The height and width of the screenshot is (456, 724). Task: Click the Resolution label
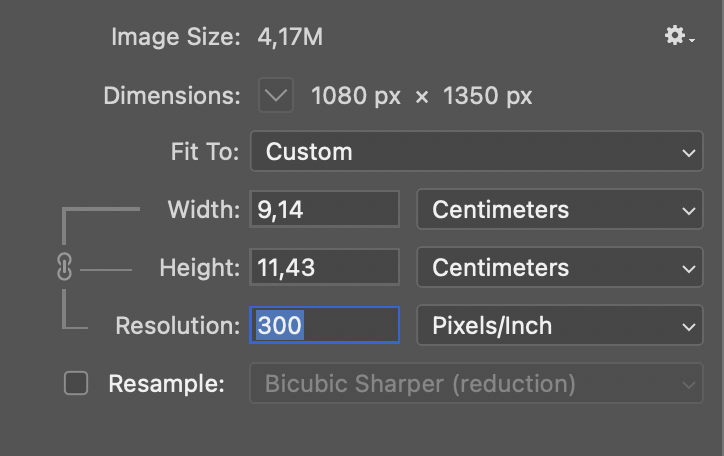tap(178, 326)
